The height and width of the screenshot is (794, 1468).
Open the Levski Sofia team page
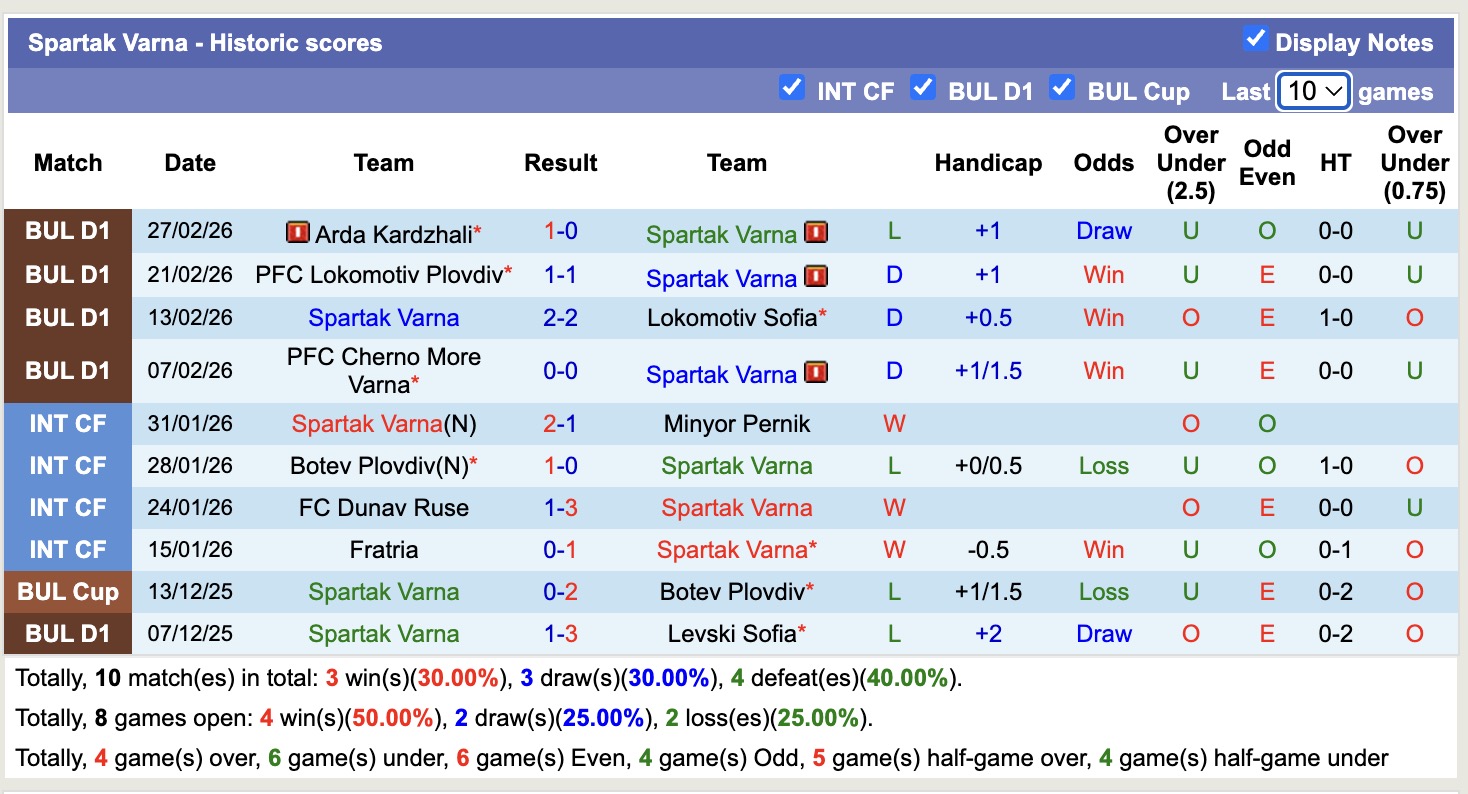732,634
